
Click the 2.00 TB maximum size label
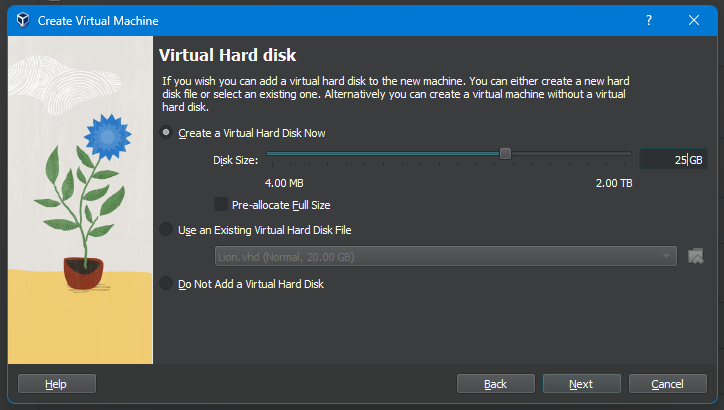click(x=613, y=184)
